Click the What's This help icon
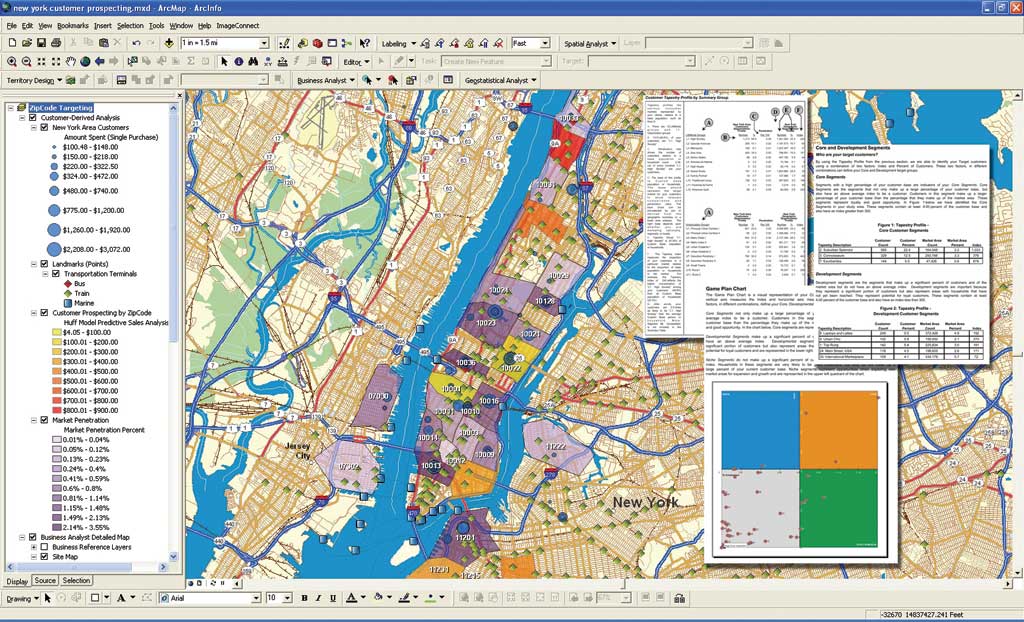1024x622 pixels. tap(364, 43)
